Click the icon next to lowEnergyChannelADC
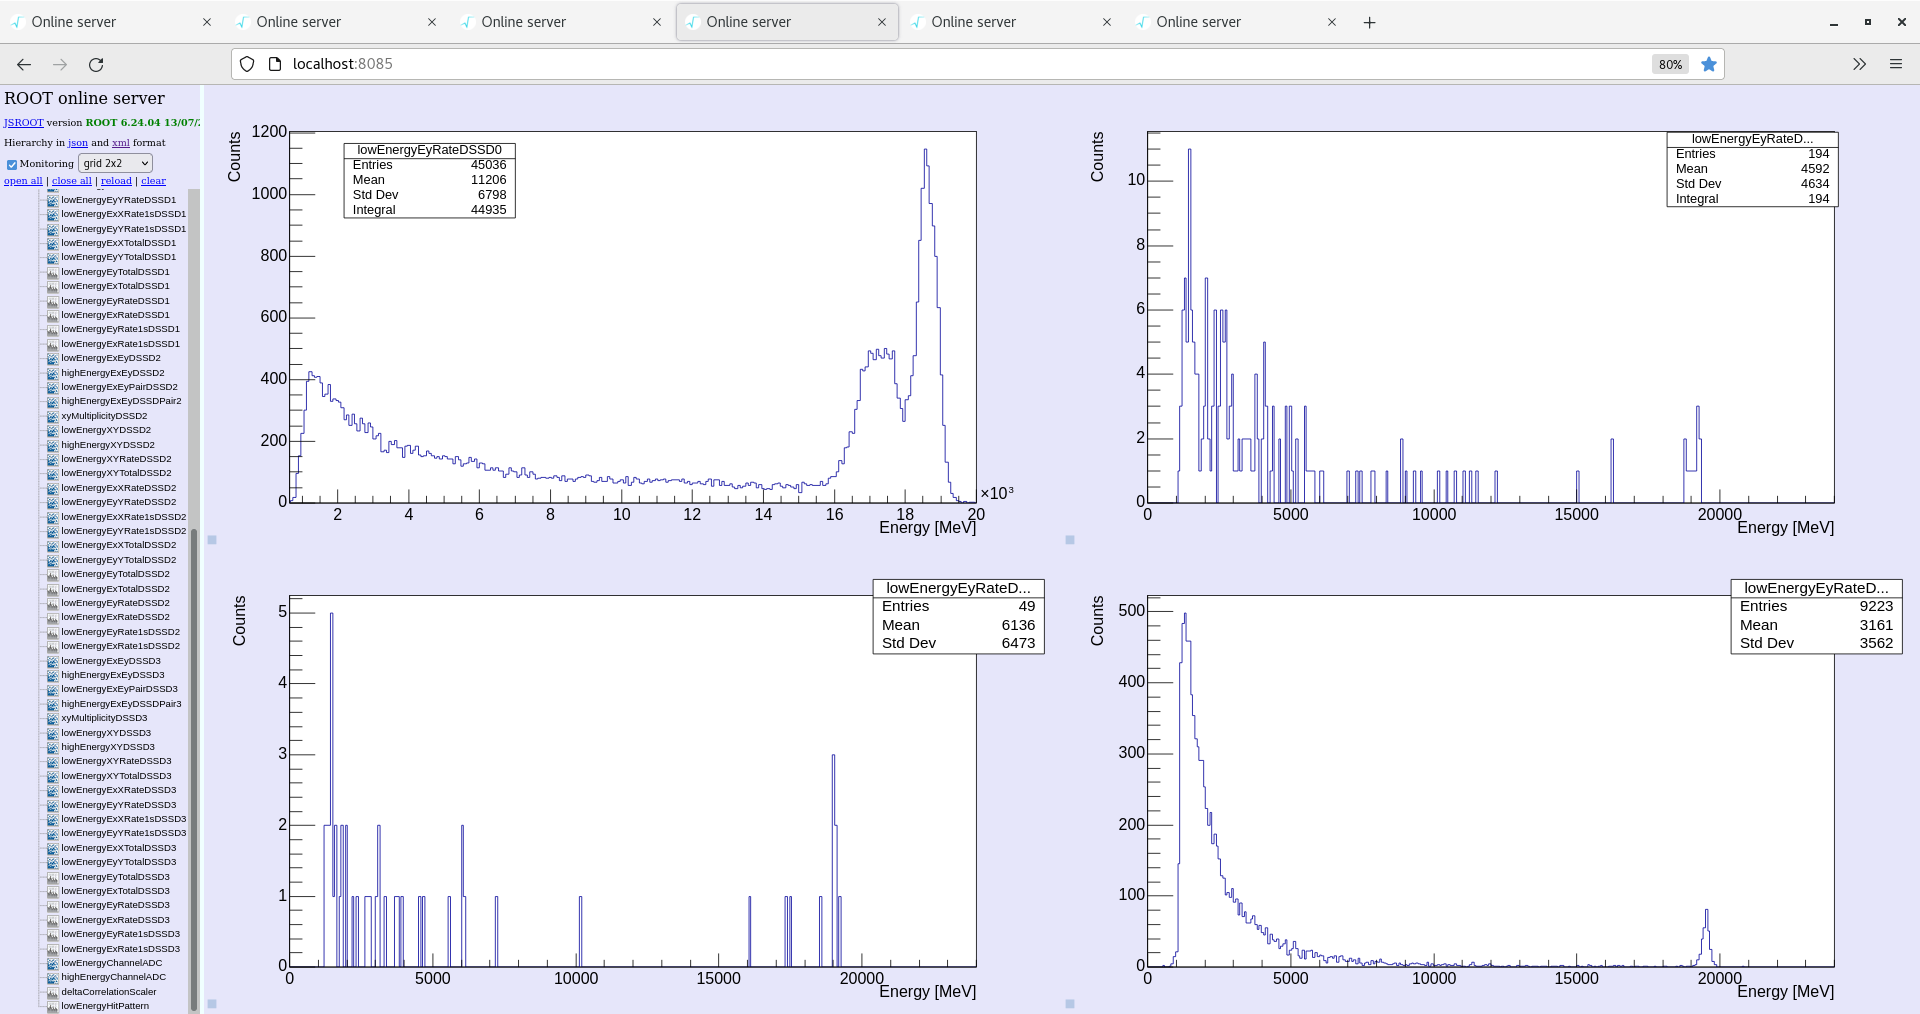 point(53,963)
